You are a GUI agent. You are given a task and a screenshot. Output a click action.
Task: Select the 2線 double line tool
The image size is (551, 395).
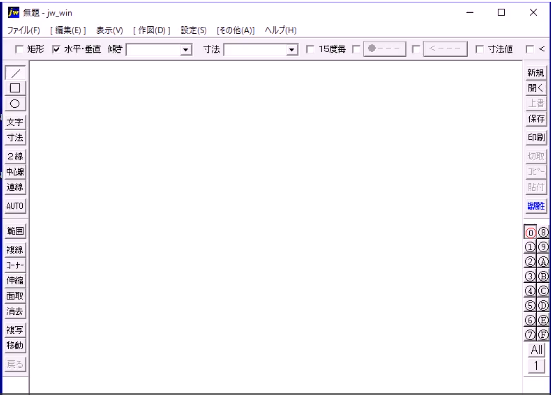click(x=15, y=156)
